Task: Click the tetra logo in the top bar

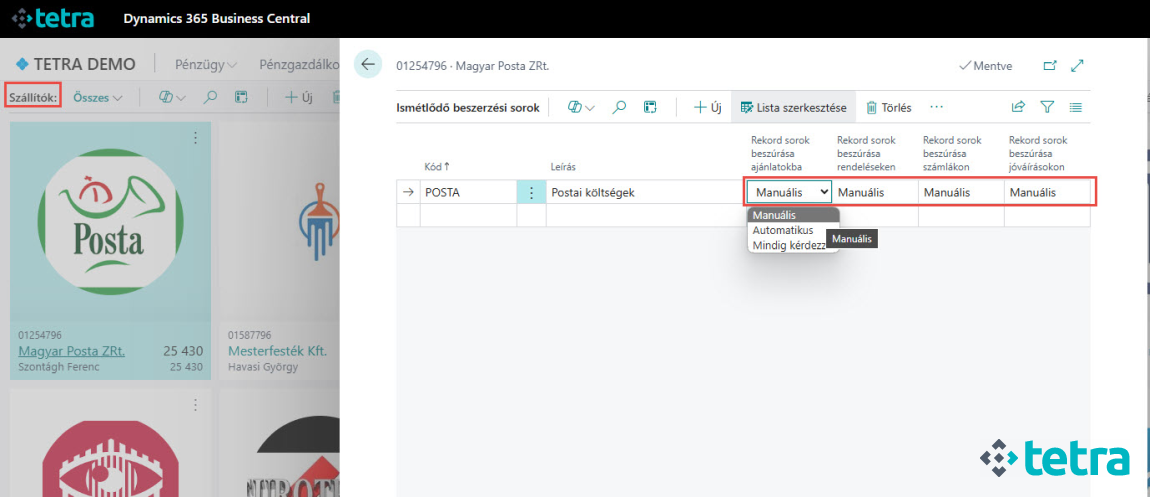Action: pos(52,18)
